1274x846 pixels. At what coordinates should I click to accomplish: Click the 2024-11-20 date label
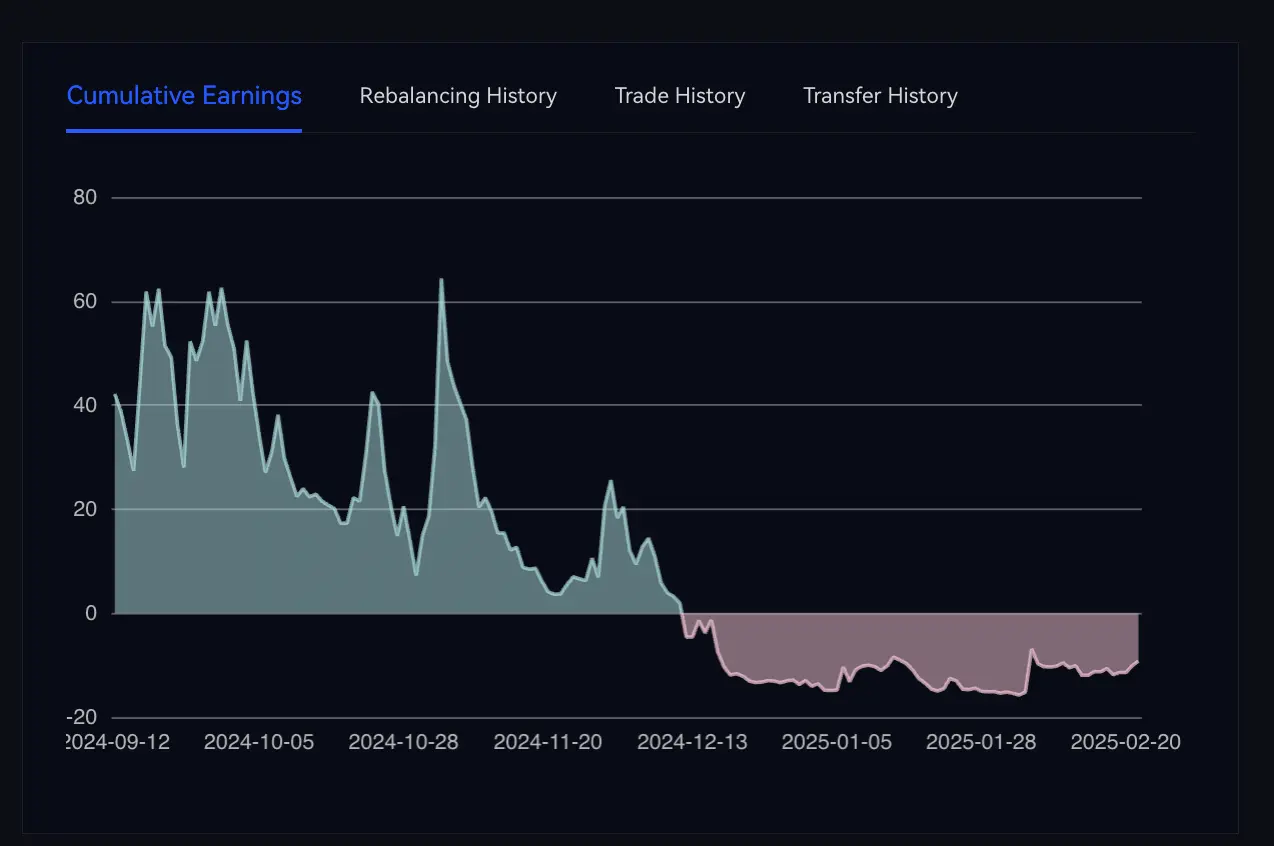pyautogui.click(x=547, y=742)
